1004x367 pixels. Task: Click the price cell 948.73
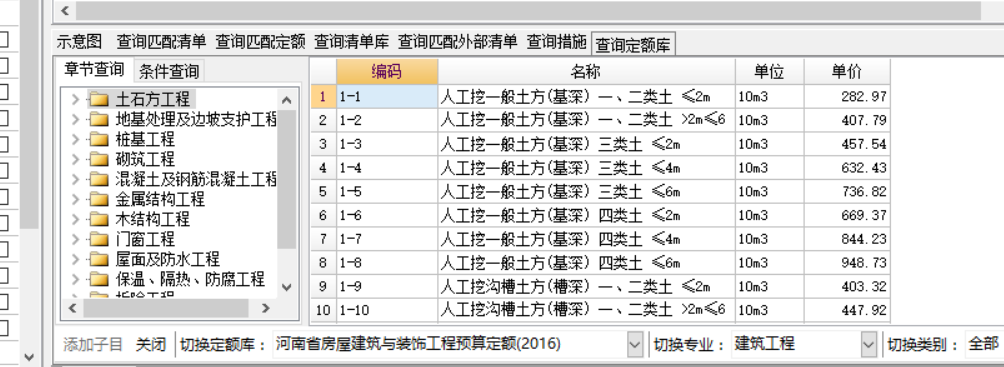tap(847, 263)
